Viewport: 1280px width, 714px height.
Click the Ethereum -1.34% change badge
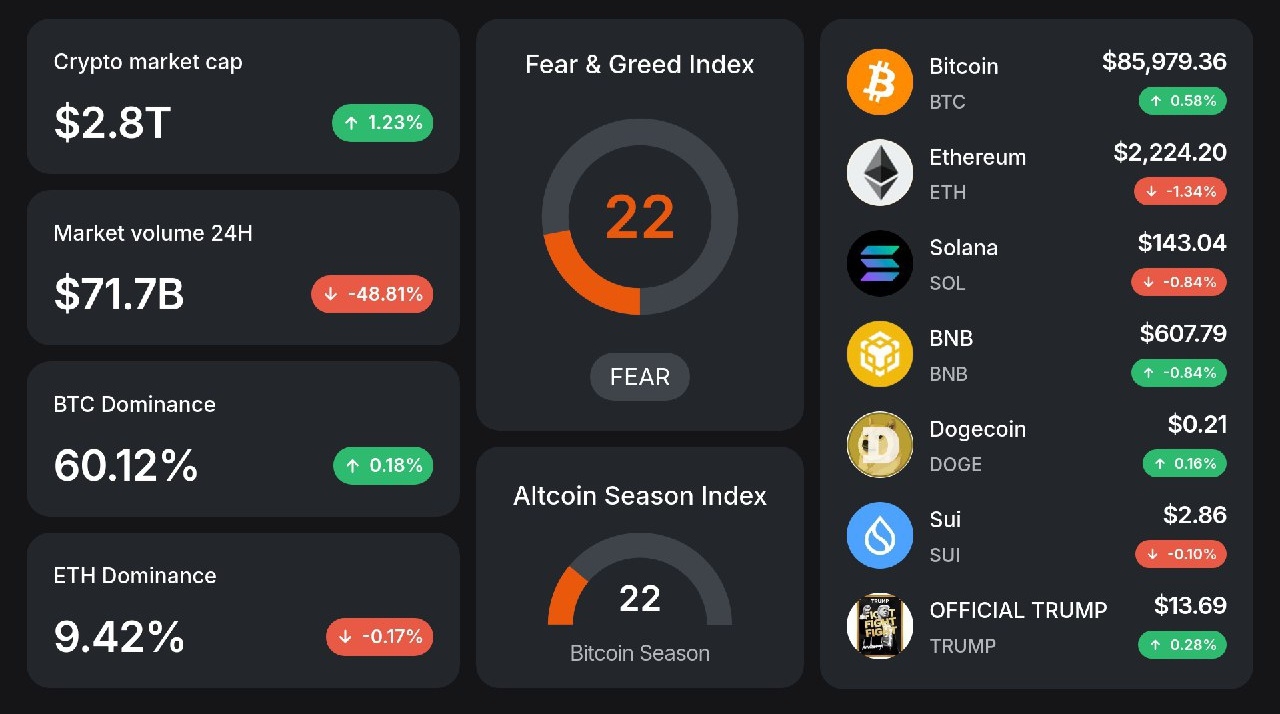pos(1180,191)
